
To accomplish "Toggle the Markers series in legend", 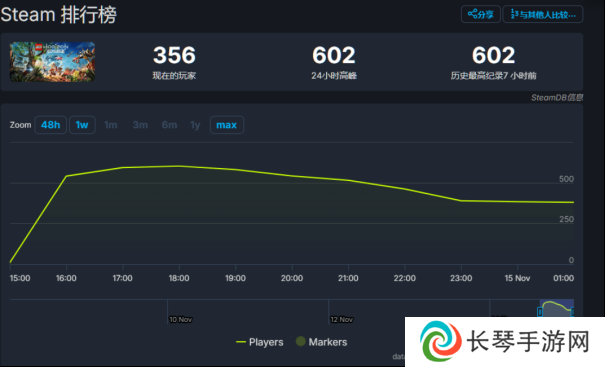I will (321, 342).
